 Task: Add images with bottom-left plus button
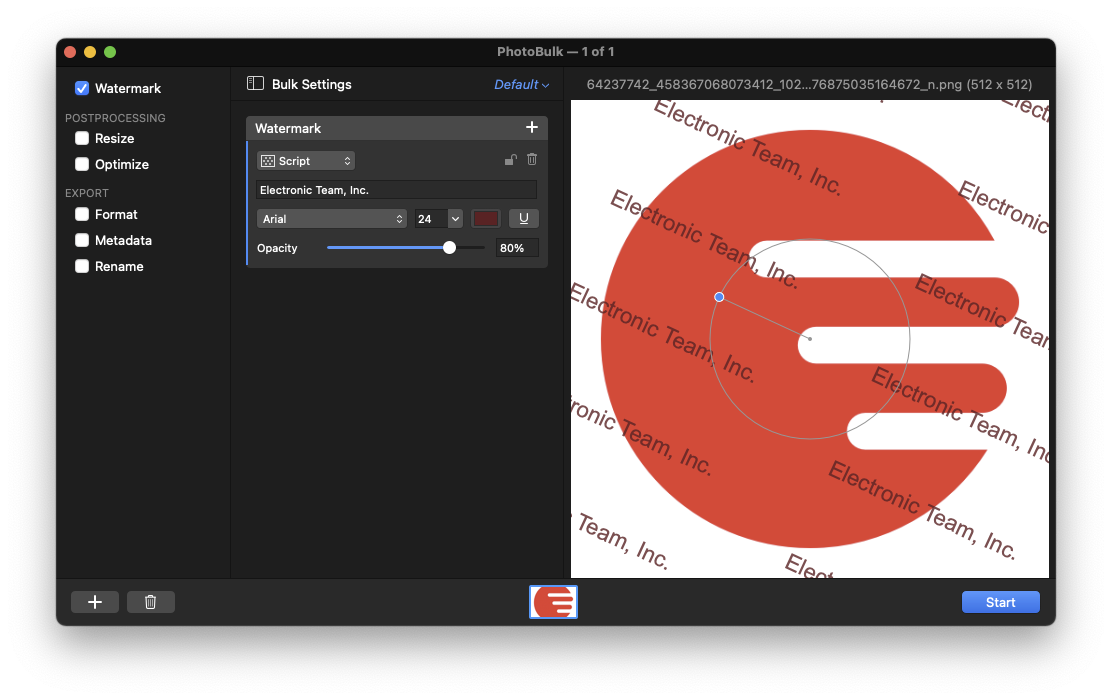[x=95, y=602]
